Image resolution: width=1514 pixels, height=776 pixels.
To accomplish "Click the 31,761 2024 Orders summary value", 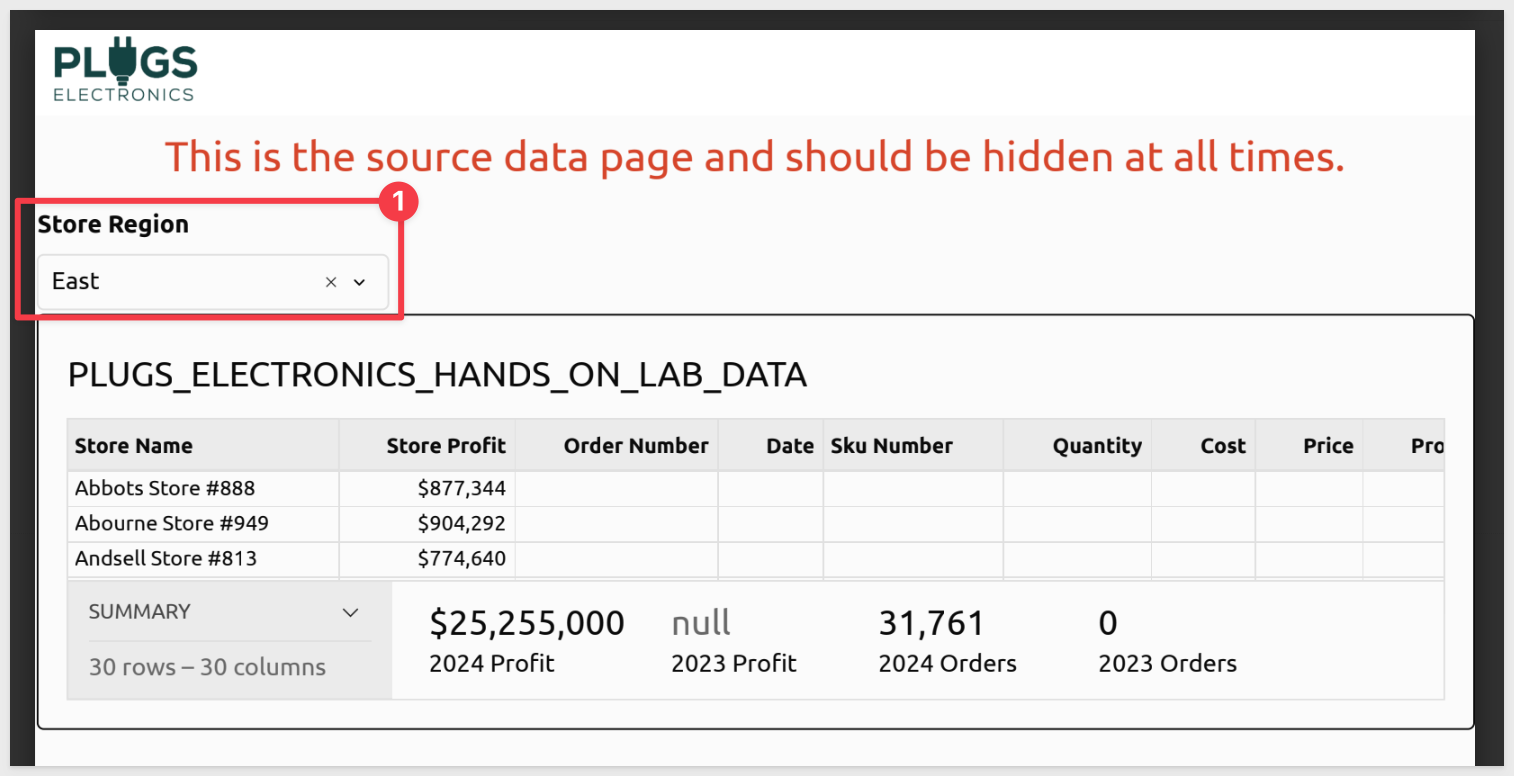I will tap(931, 623).
